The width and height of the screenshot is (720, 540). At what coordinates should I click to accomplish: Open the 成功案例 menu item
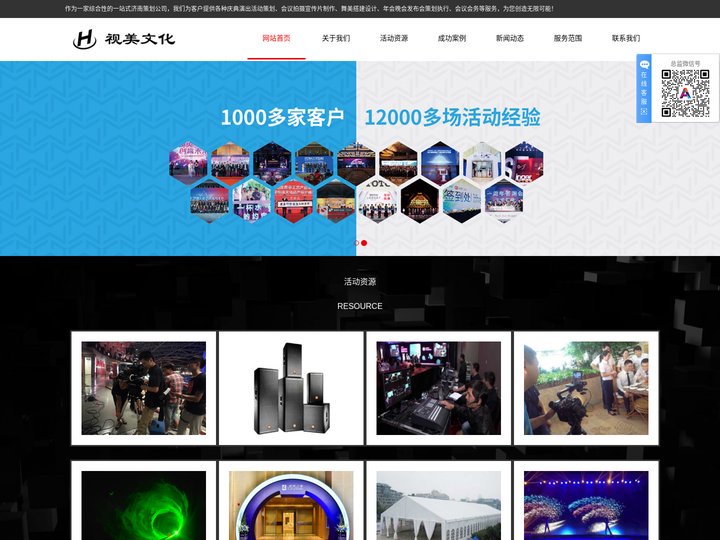point(452,38)
